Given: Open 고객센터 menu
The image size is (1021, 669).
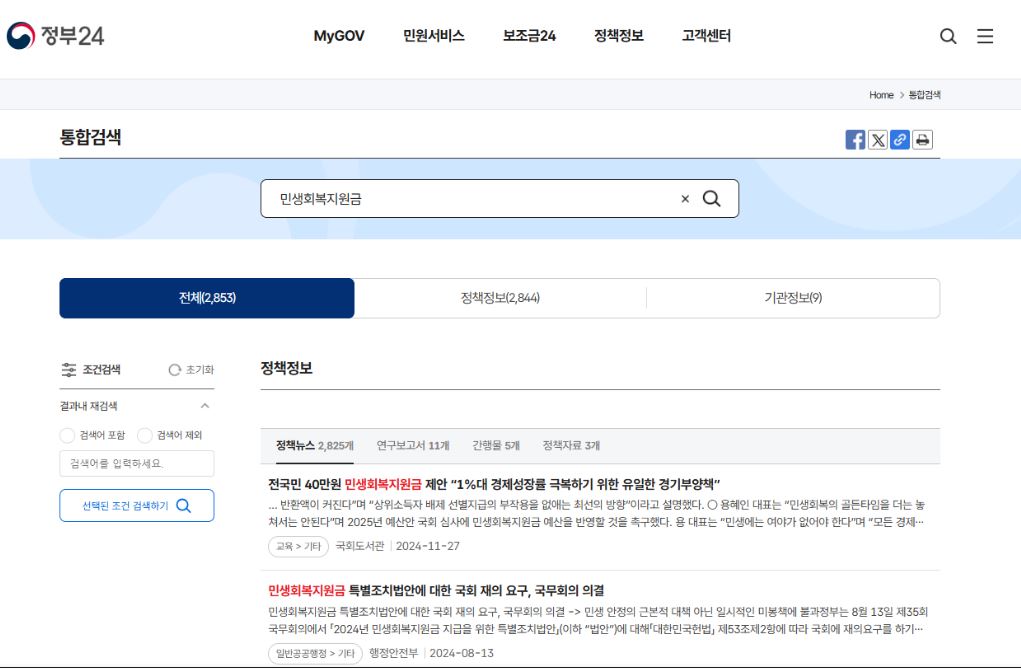Looking at the screenshot, I should tap(706, 36).
